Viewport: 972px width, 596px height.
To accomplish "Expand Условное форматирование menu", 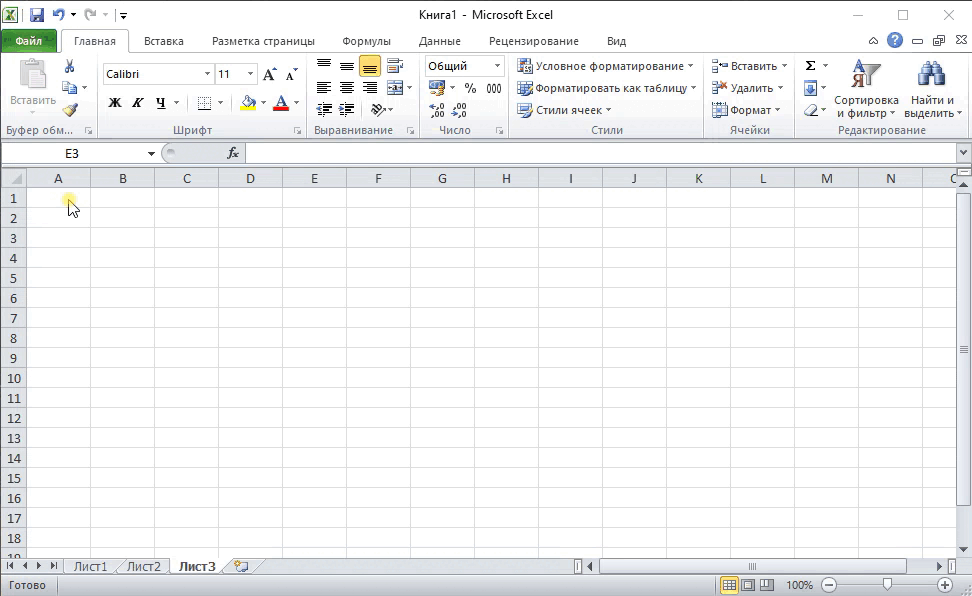I will tap(606, 66).
